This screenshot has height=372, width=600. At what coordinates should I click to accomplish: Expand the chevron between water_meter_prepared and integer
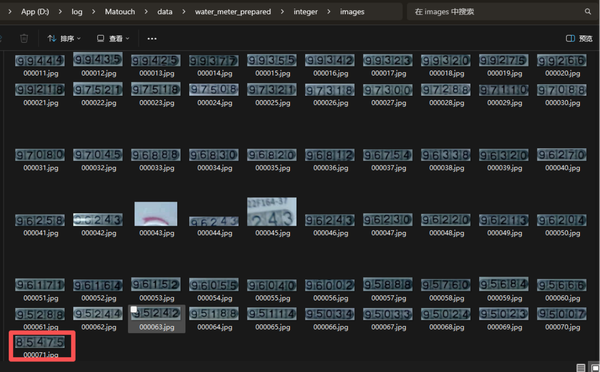282,12
